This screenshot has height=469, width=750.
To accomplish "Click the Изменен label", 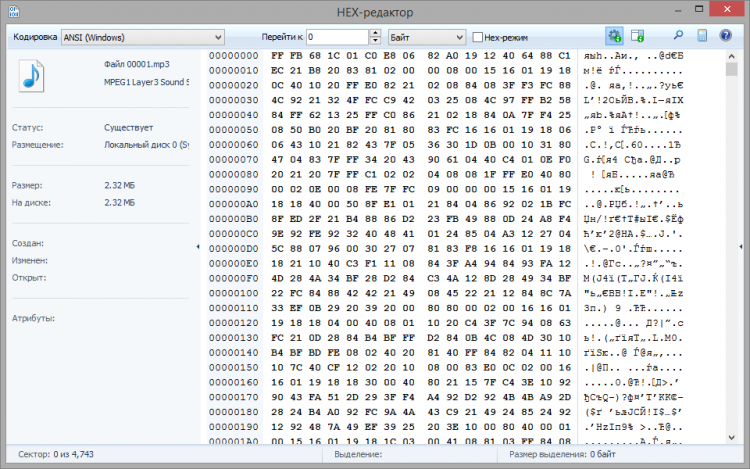I will 30,261.
